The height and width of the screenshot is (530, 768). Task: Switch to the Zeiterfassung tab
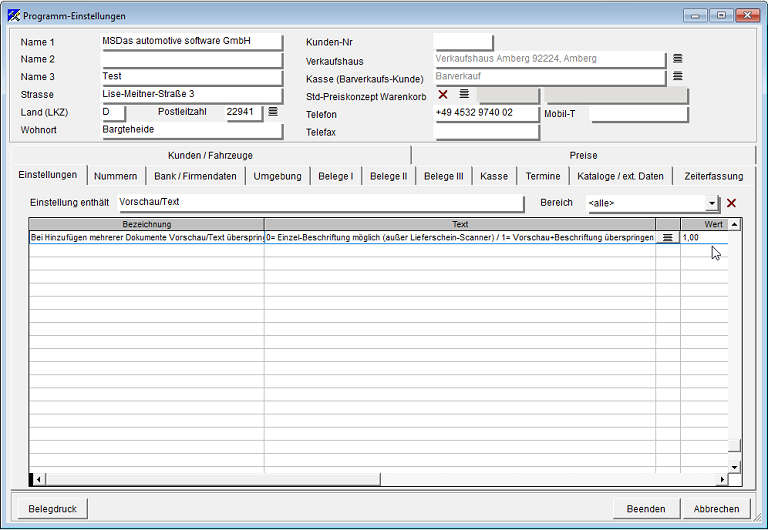pos(714,176)
